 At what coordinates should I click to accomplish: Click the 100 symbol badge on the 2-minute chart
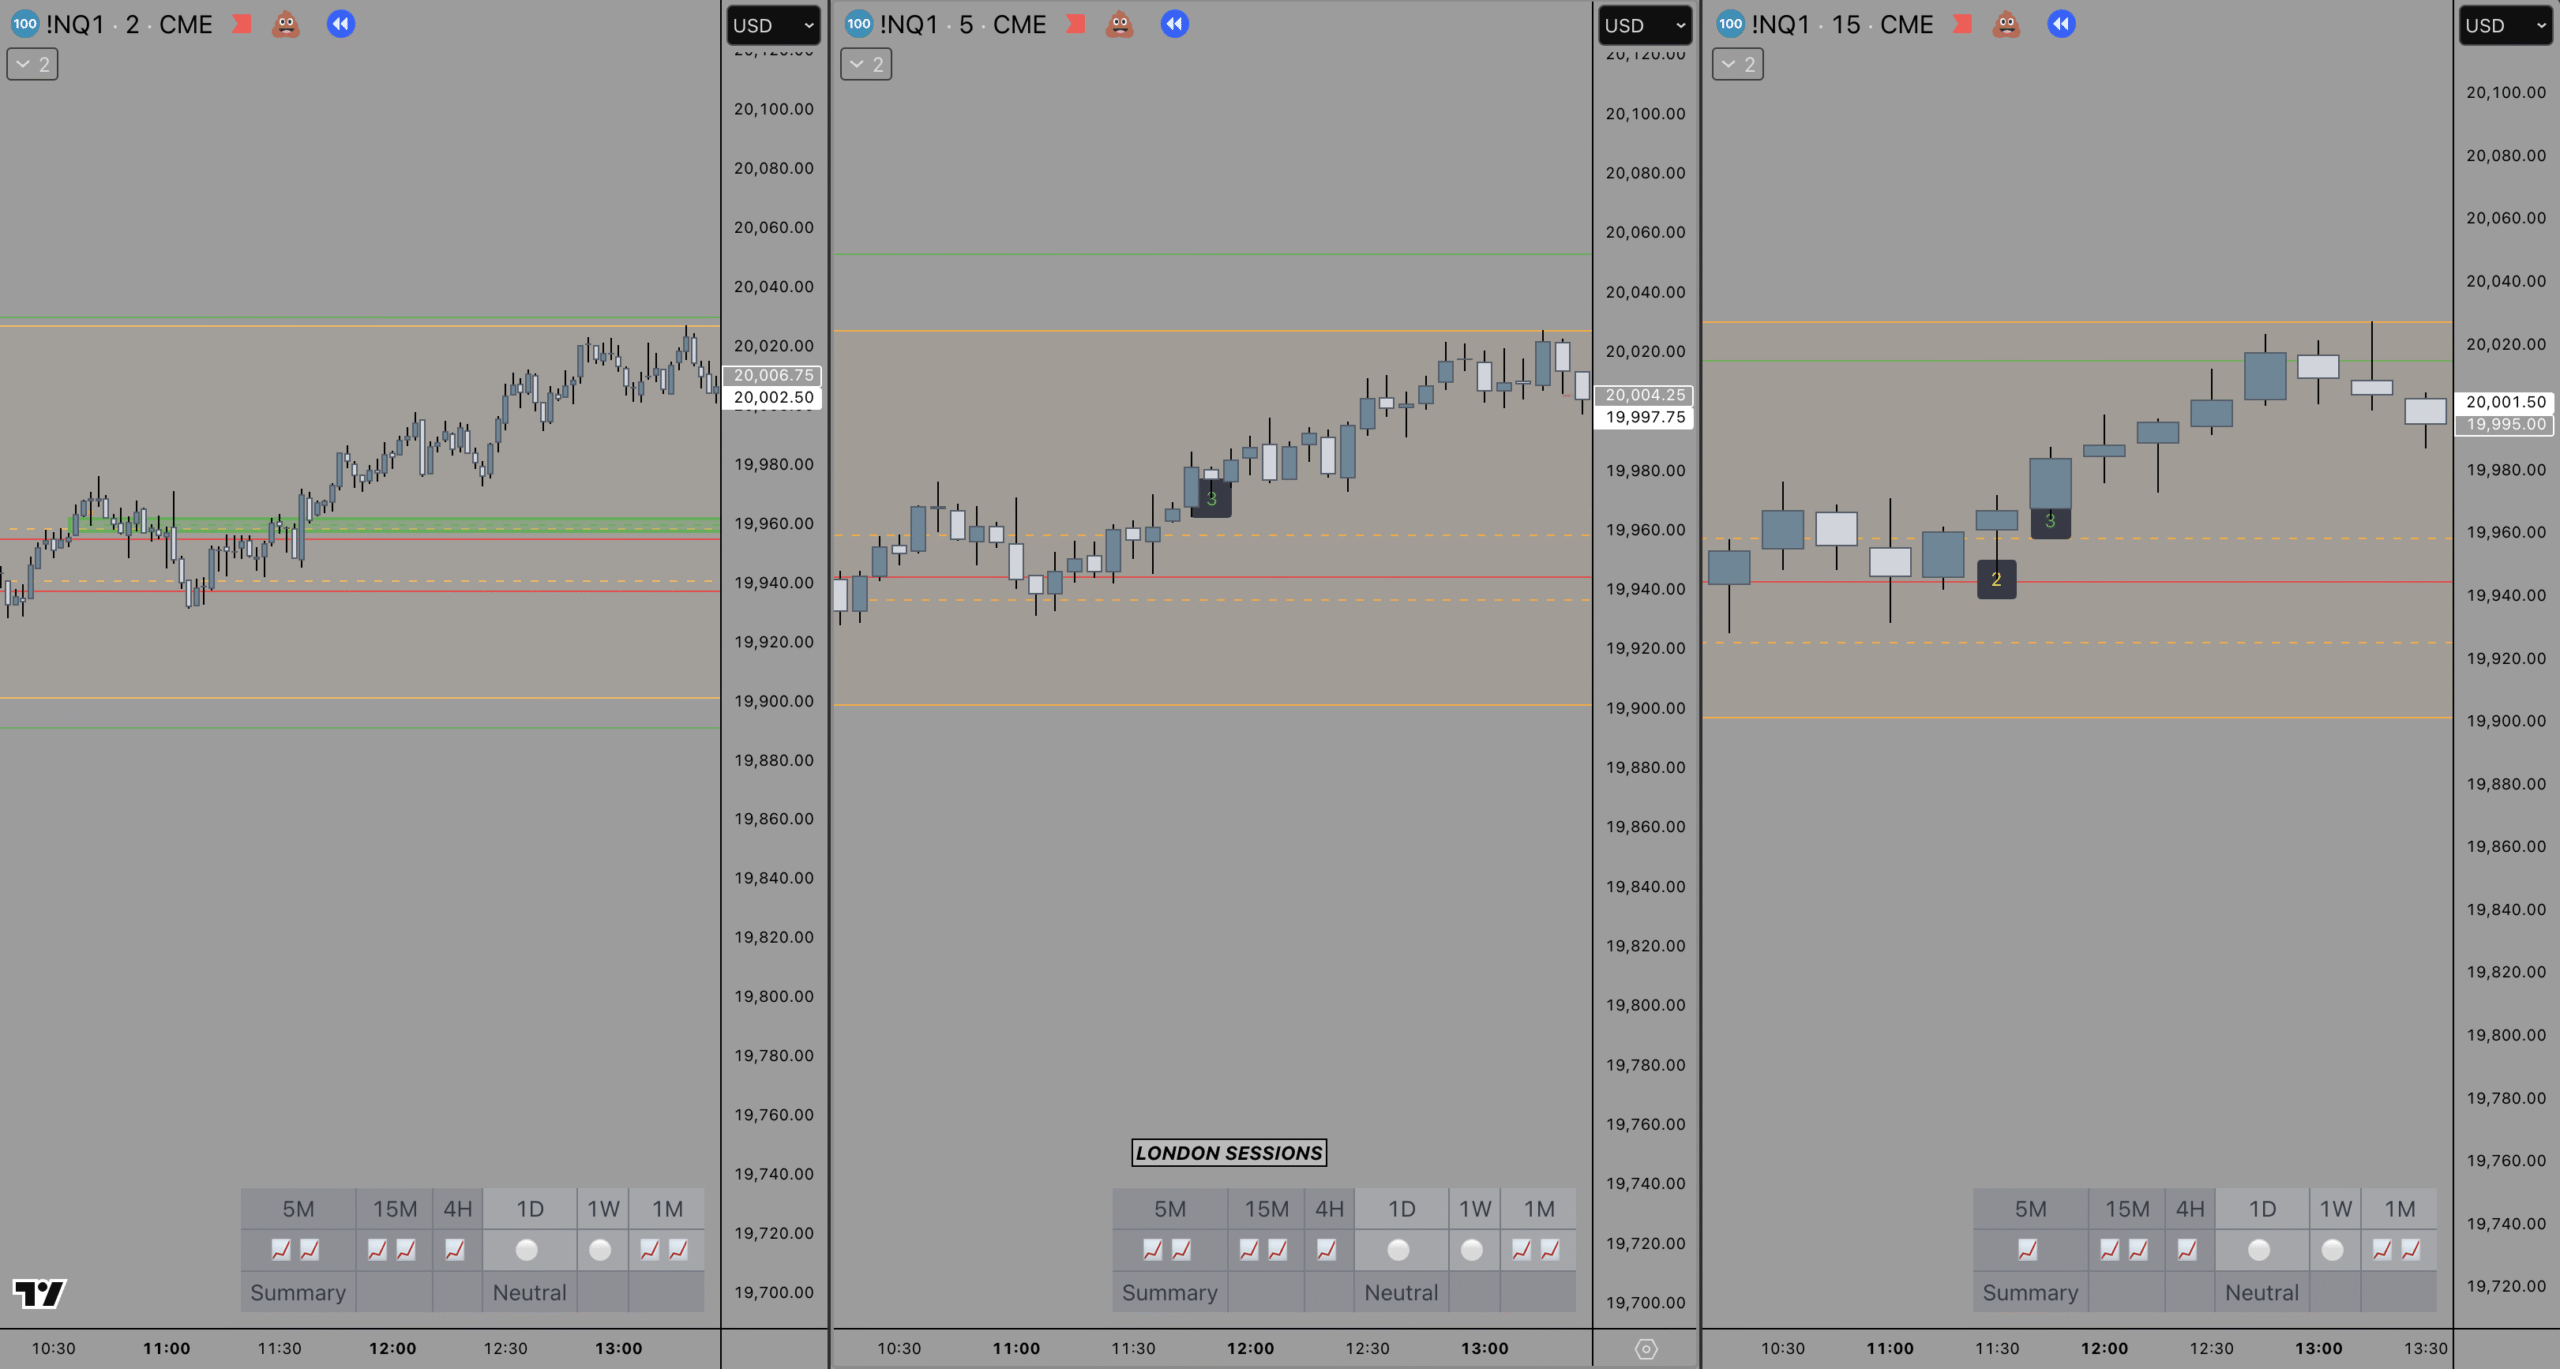tap(25, 24)
